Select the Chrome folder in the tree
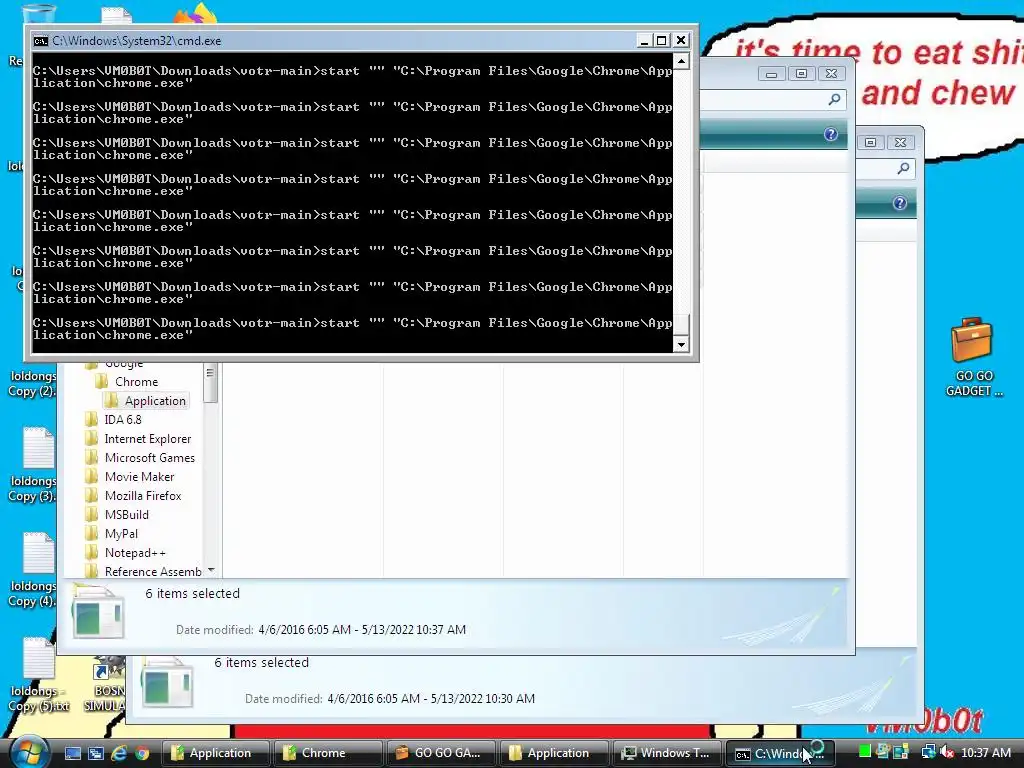 (x=136, y=382)
